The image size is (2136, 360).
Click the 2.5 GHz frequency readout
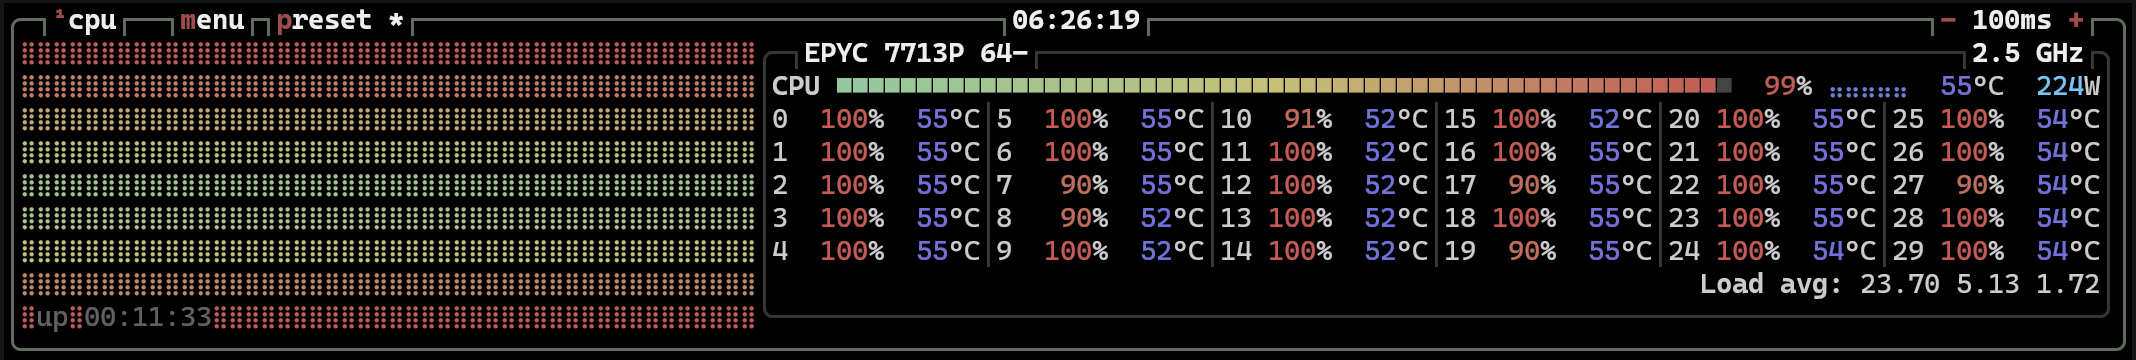pyautogui.click(x=2027, y=53)
